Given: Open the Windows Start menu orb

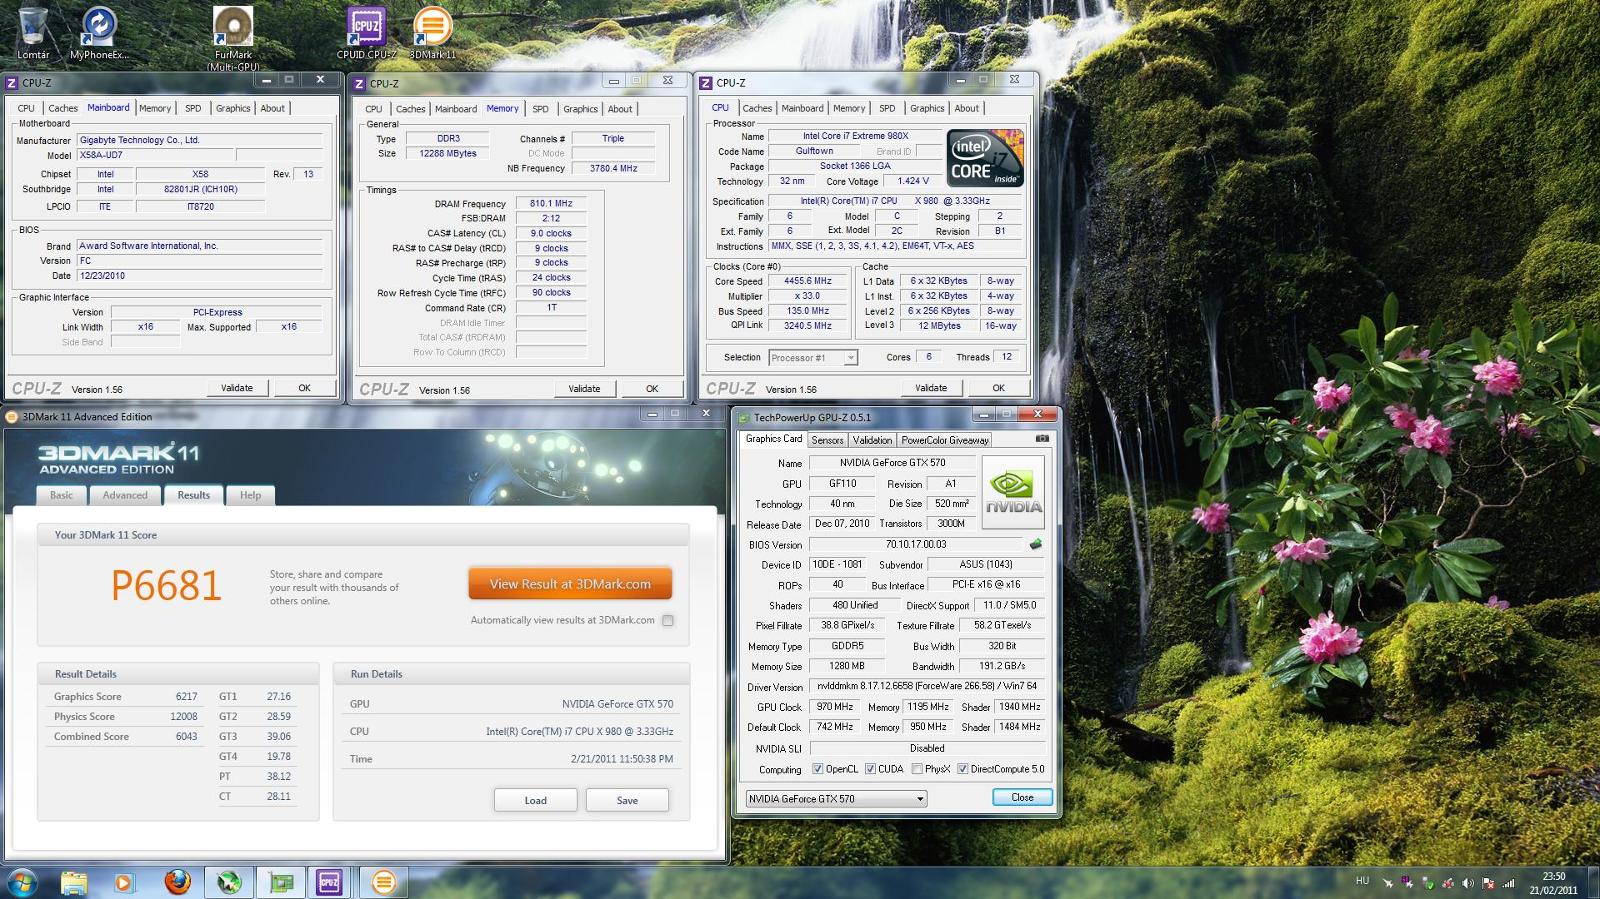Looking at the screenshot, I should tap(22, 882).
